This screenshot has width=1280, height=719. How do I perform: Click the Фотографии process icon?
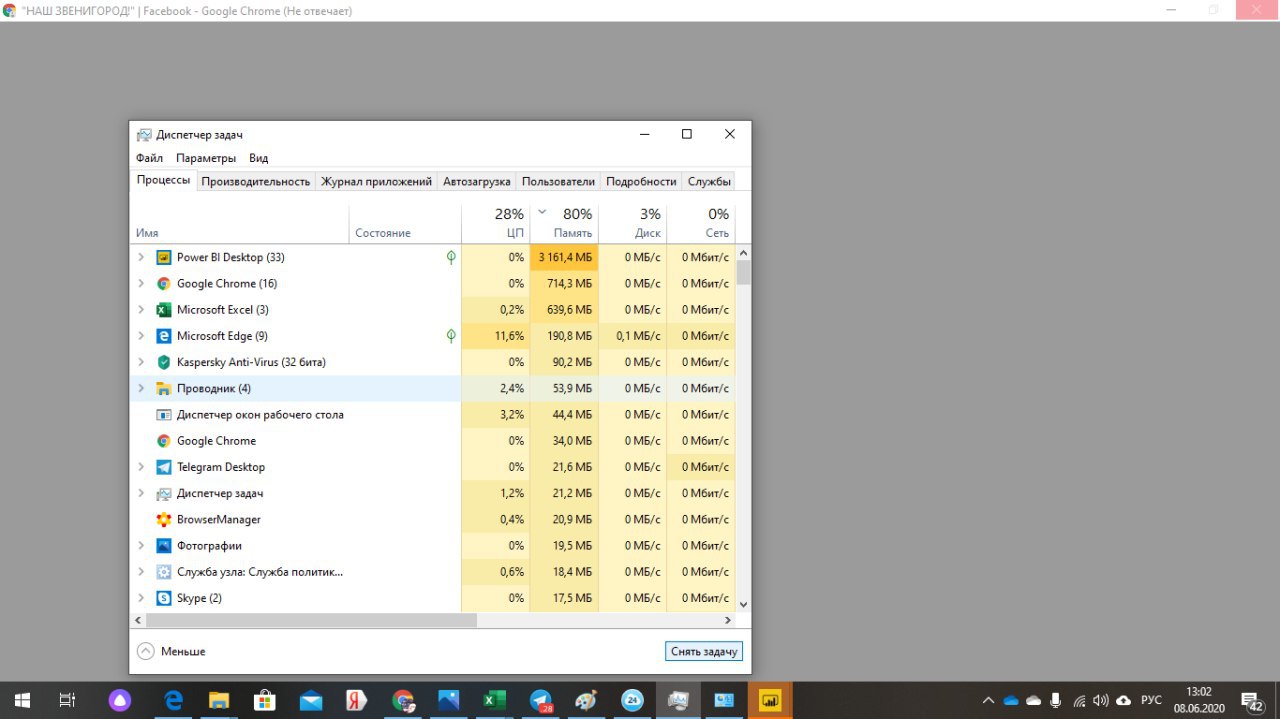pyautogui.click(x=164, y=545)
